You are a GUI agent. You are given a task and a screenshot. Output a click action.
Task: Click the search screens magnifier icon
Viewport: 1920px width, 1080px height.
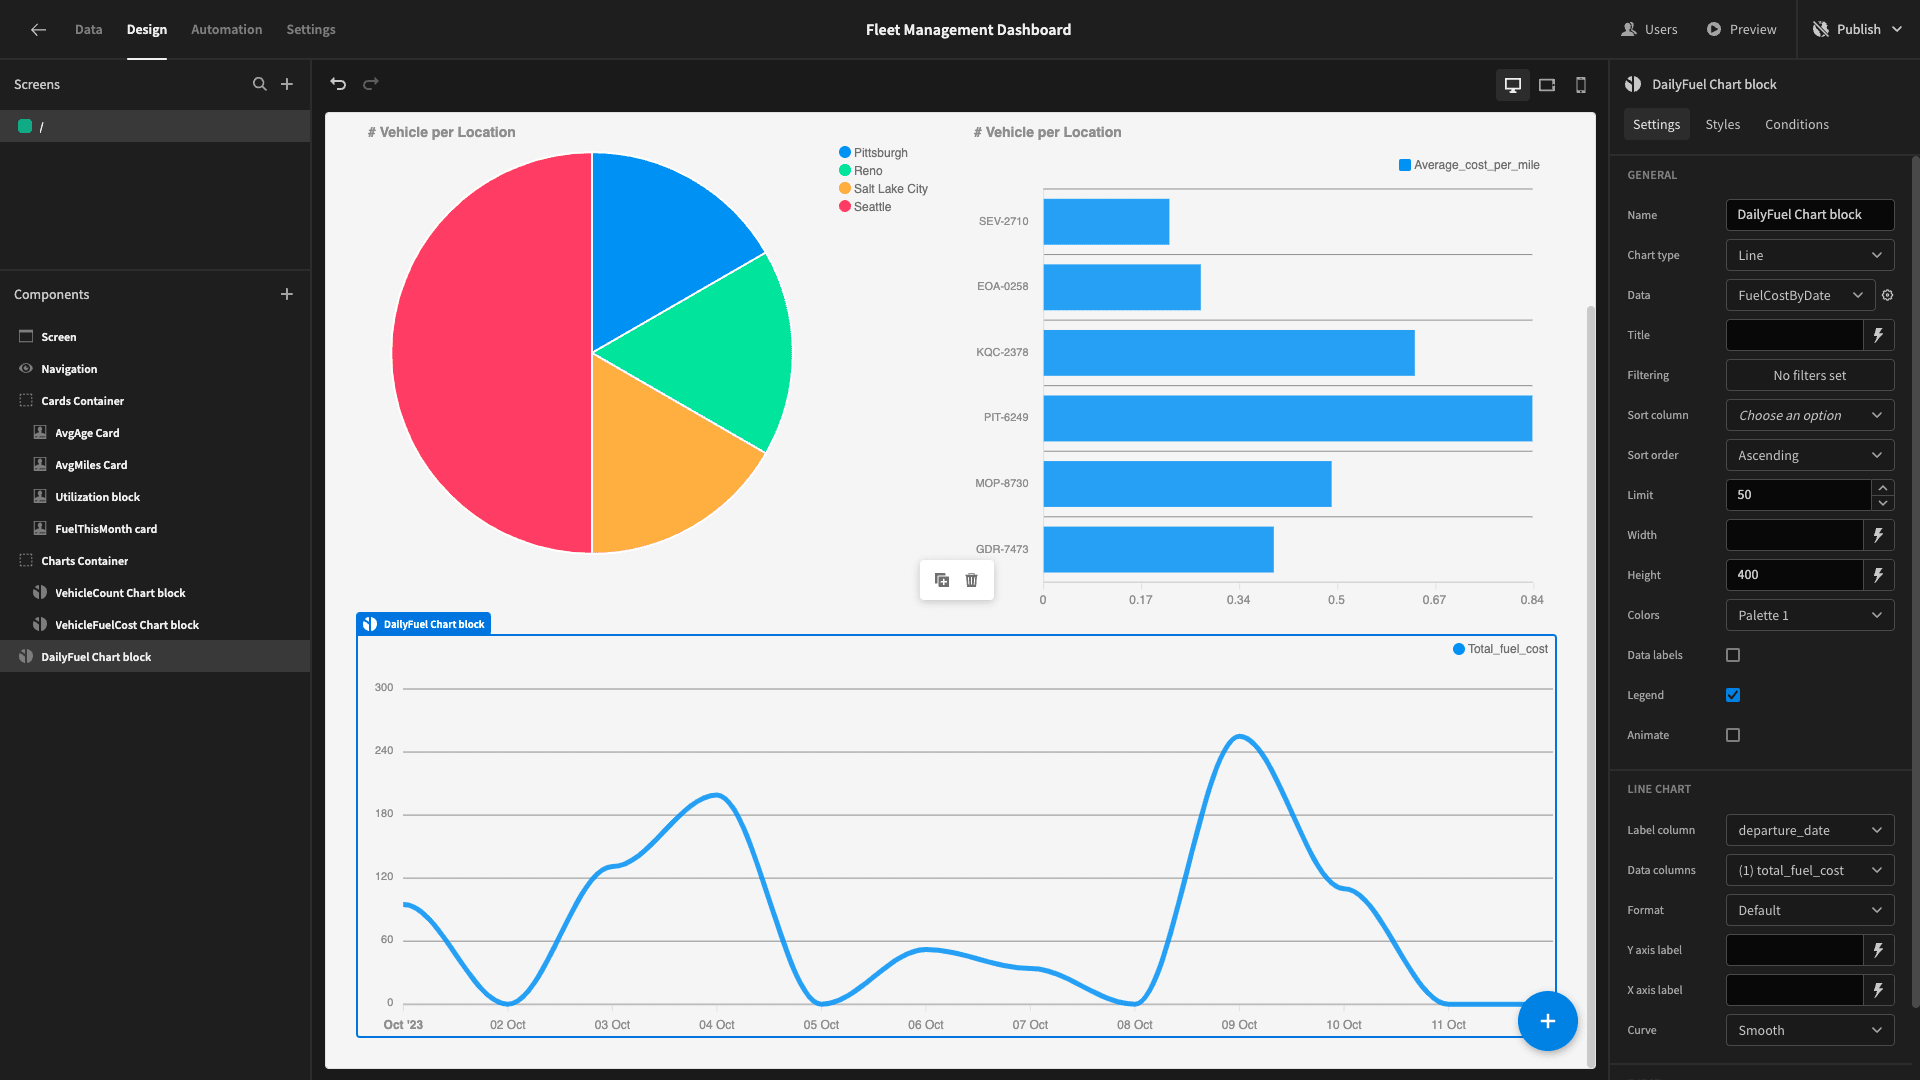pos(260,84)
